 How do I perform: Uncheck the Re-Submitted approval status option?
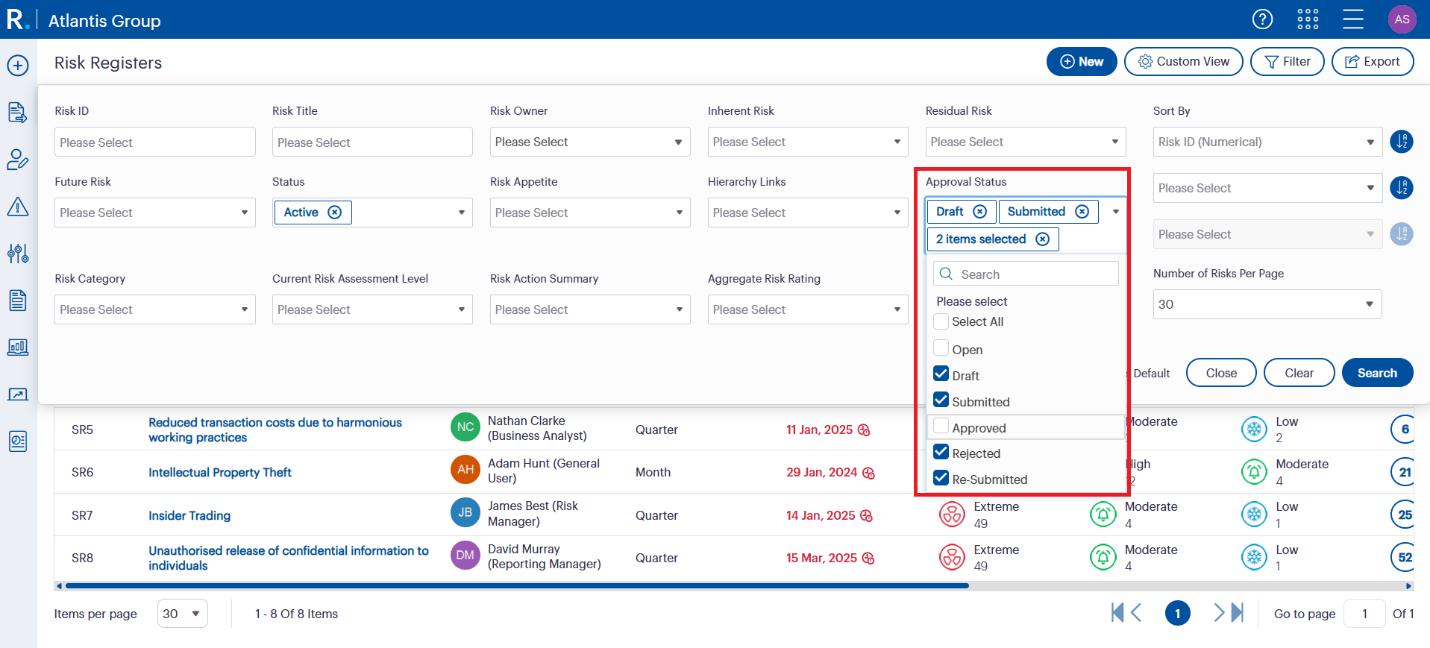click(x=941, y=478)
